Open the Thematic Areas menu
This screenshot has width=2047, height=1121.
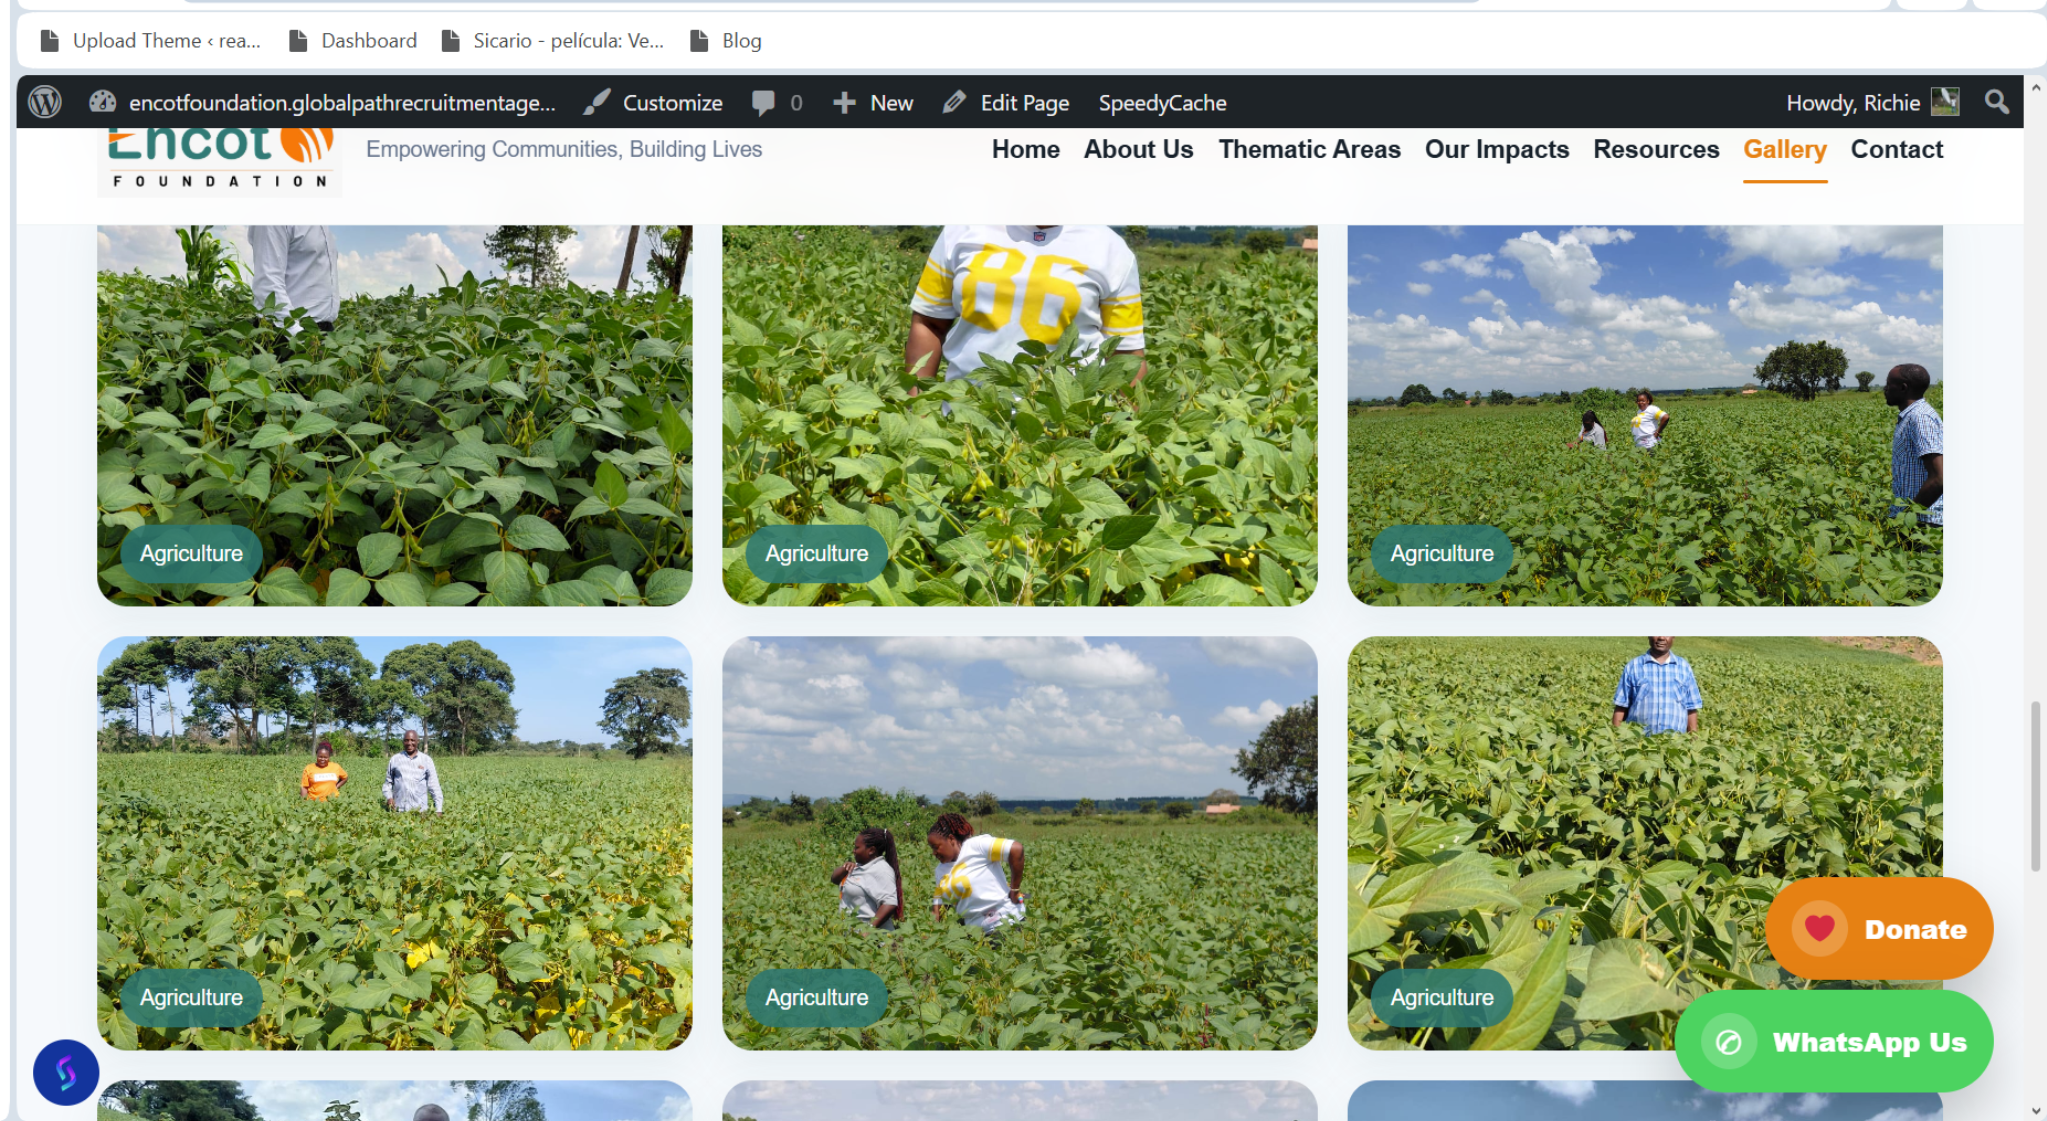pyautogui.click(x=1309, y=149)
